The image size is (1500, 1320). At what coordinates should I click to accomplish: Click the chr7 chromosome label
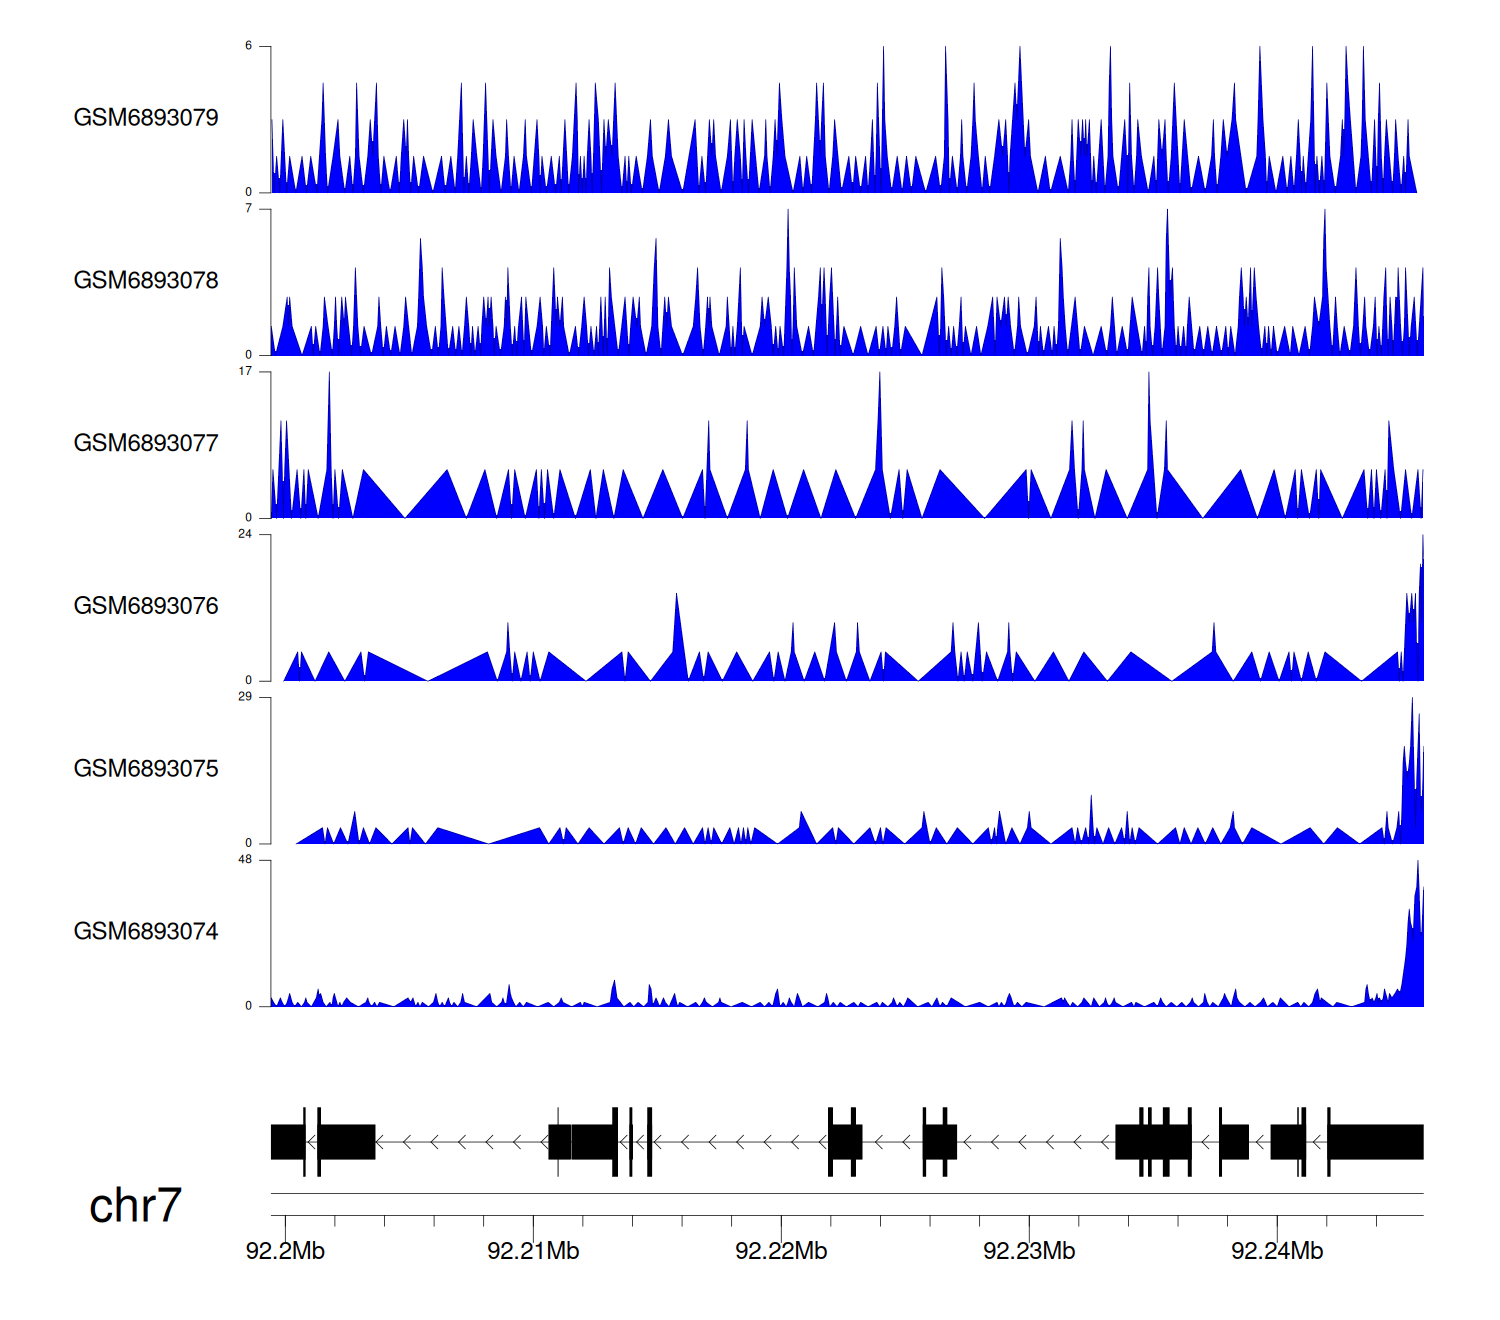coord(135,1206)
